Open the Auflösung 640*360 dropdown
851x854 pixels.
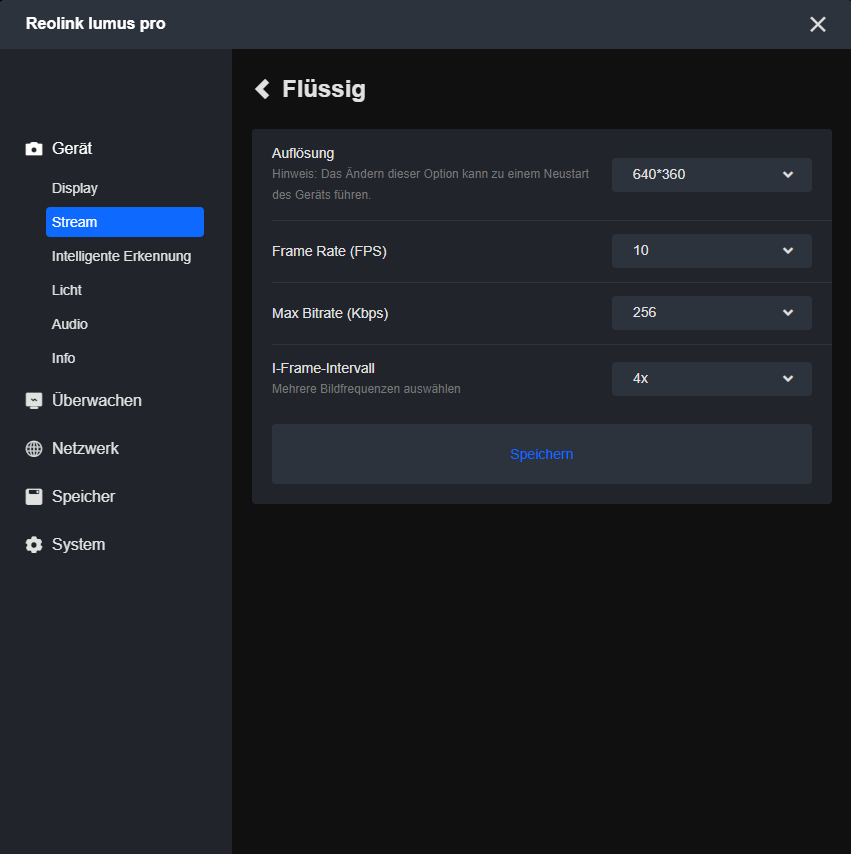coord(712,175)
